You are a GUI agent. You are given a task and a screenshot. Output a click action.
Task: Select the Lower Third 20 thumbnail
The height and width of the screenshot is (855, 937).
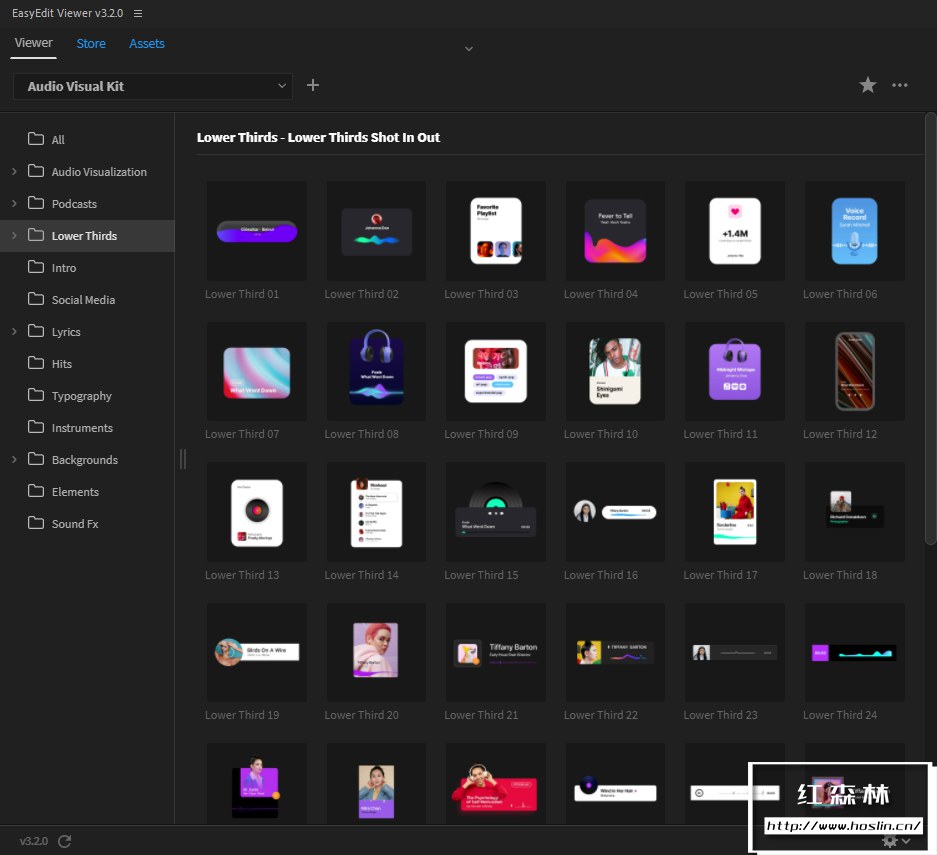point(376,652)
